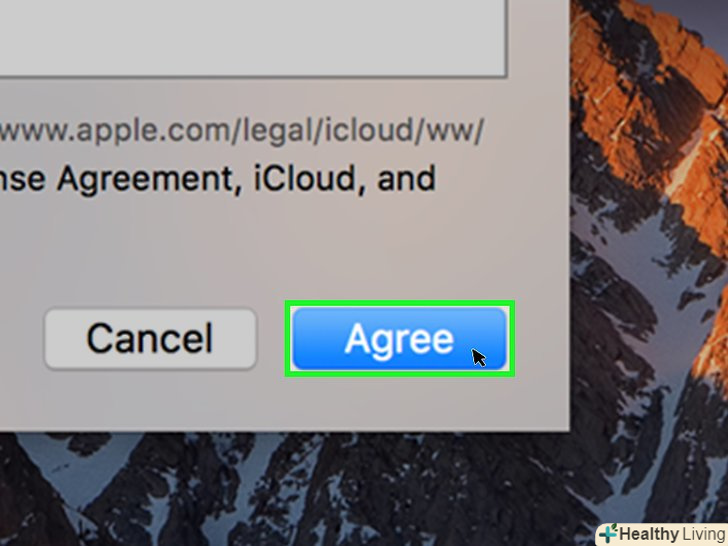Open the apple.com/legal/icloud/ww/ URL
The width and height of the screenshot is (728, 546).
(241, 131)
